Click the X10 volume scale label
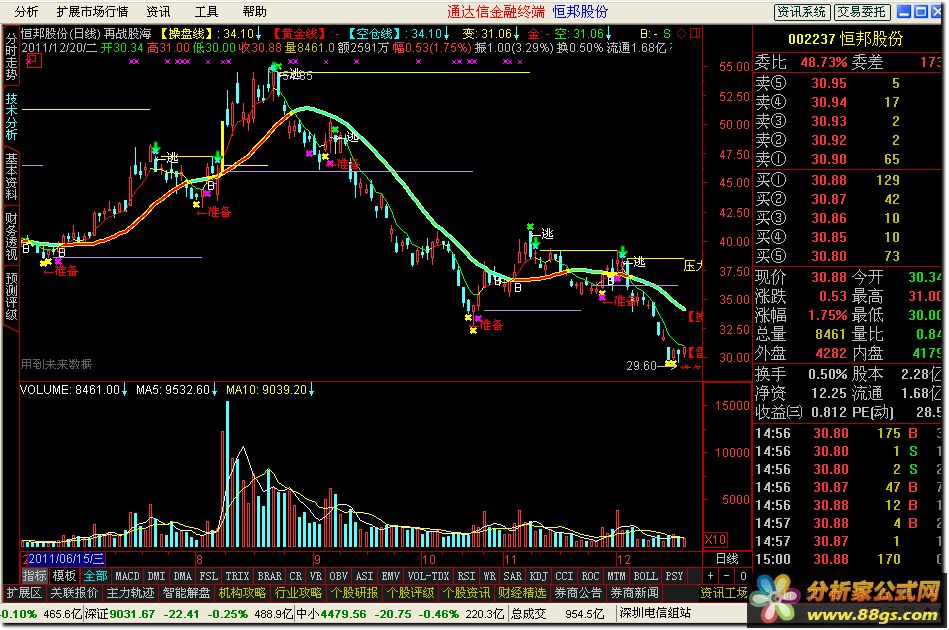The width and height of the screenshot is (949, 630). (x=715, y=539)
